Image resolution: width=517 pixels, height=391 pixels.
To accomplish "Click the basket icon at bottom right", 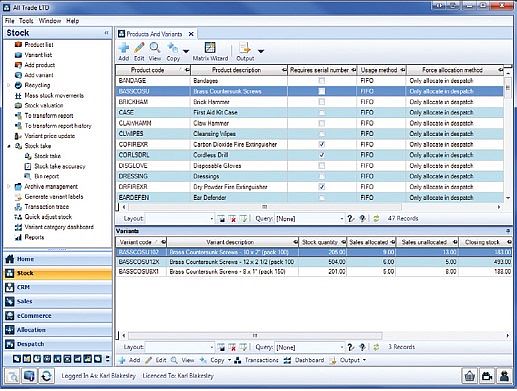I will pos(469,376).
